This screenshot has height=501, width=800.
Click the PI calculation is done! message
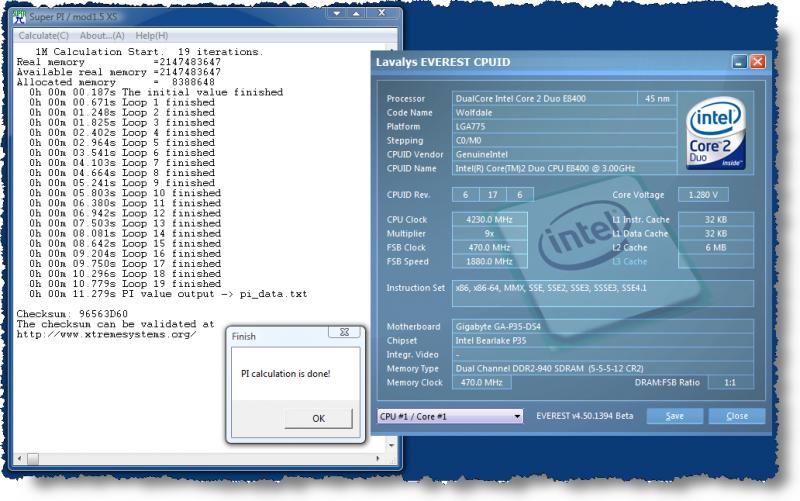[285, 374]
